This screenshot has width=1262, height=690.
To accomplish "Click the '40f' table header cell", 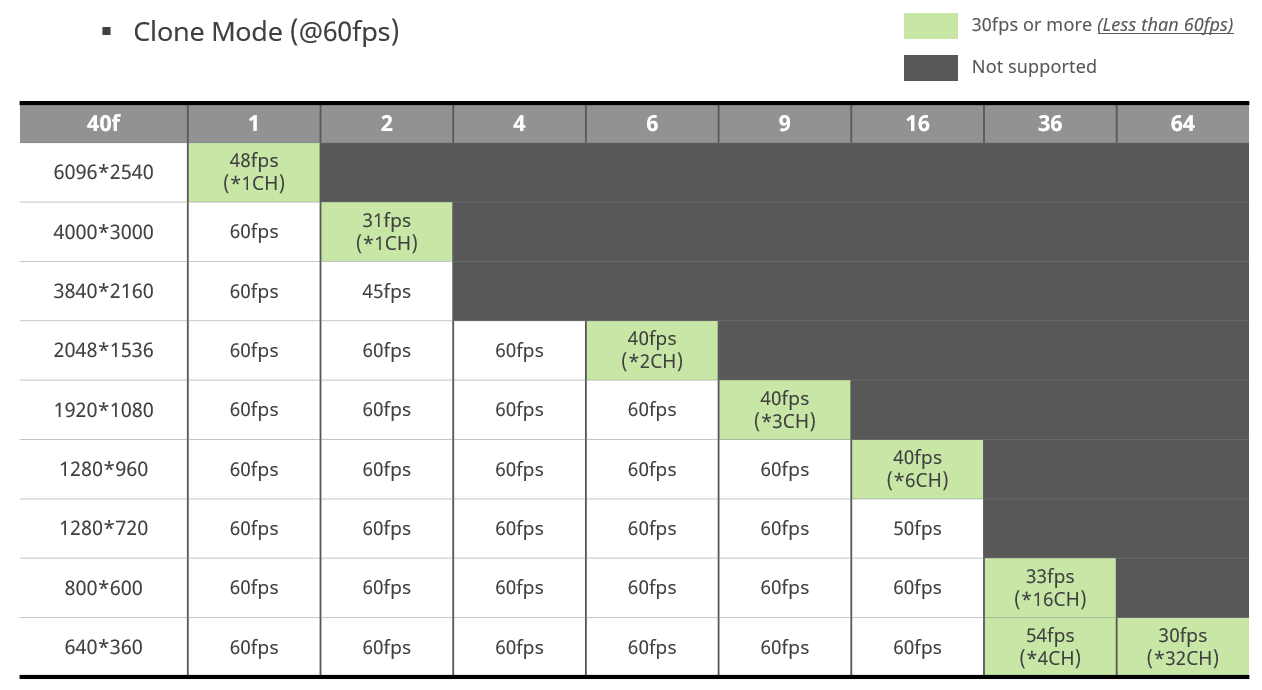I will click(103, 123).
